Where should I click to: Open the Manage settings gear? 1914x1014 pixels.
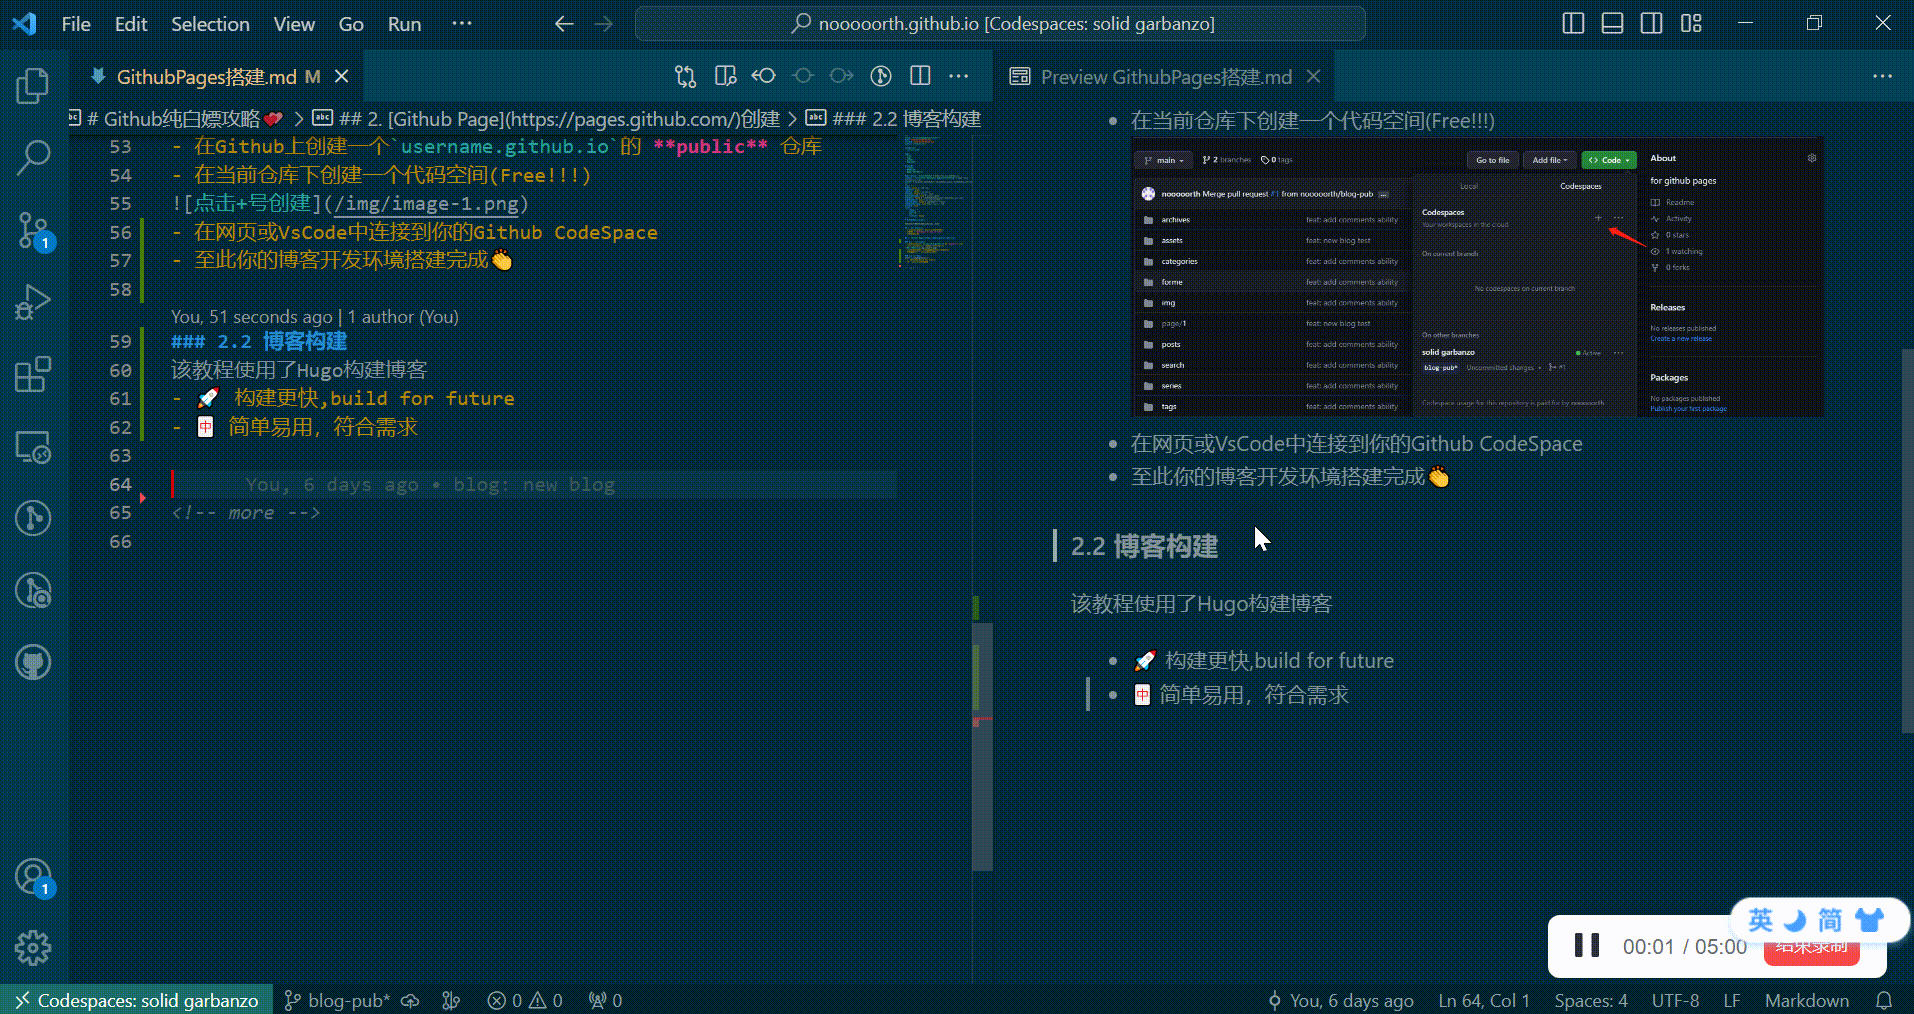coord(33,948)
